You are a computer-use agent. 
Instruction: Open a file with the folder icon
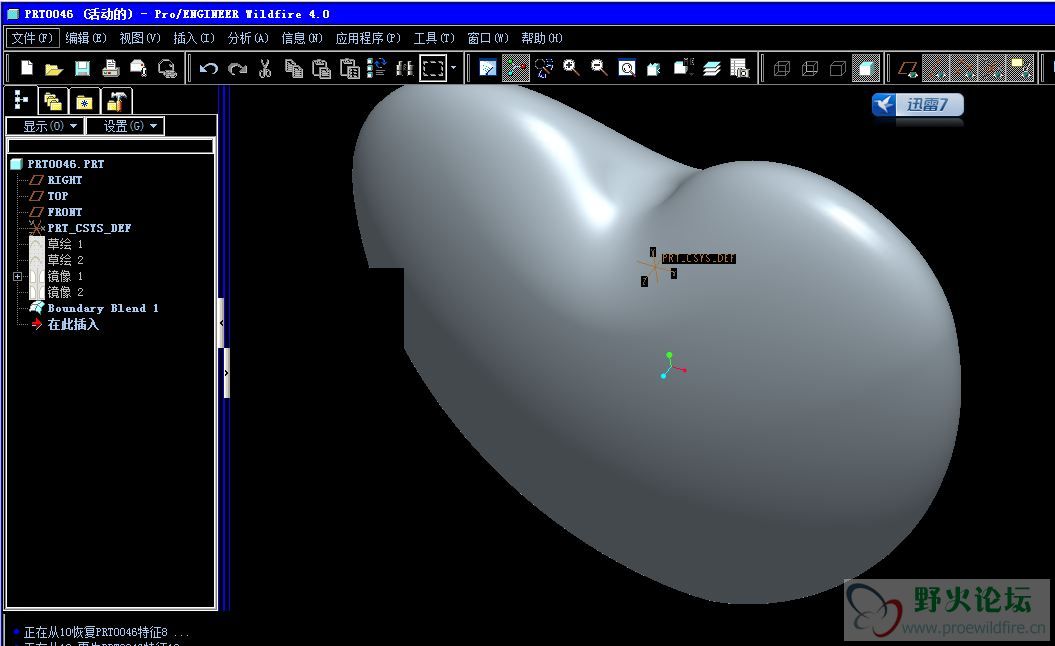[x=54, y=68]
